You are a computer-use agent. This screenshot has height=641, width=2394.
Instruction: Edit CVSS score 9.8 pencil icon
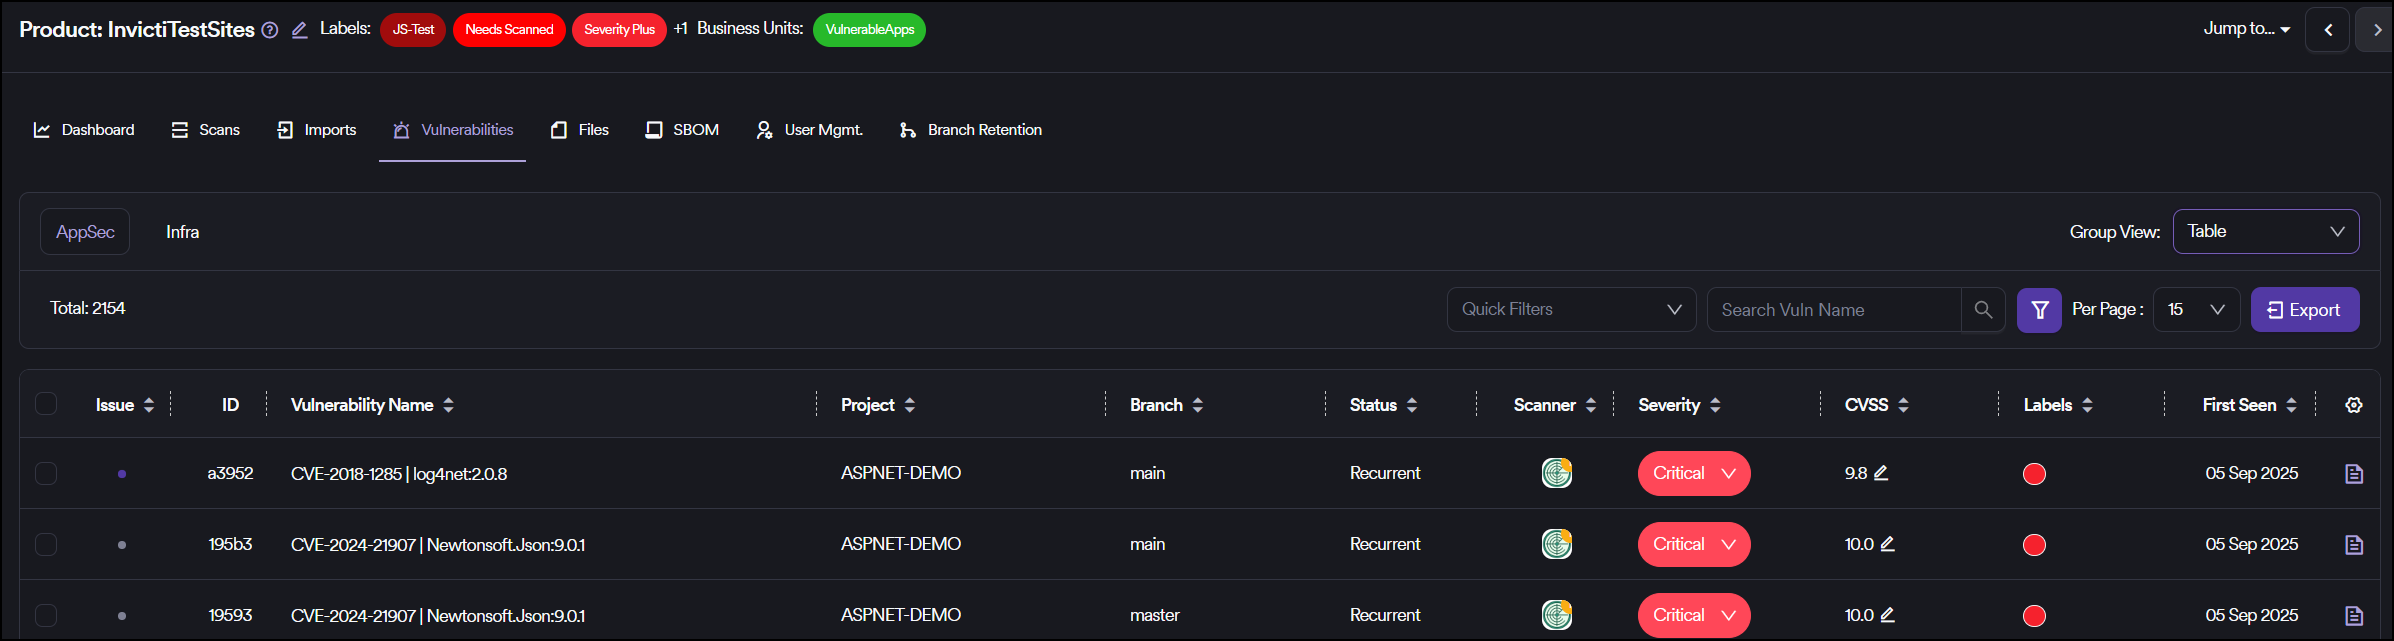[1881, 473]
